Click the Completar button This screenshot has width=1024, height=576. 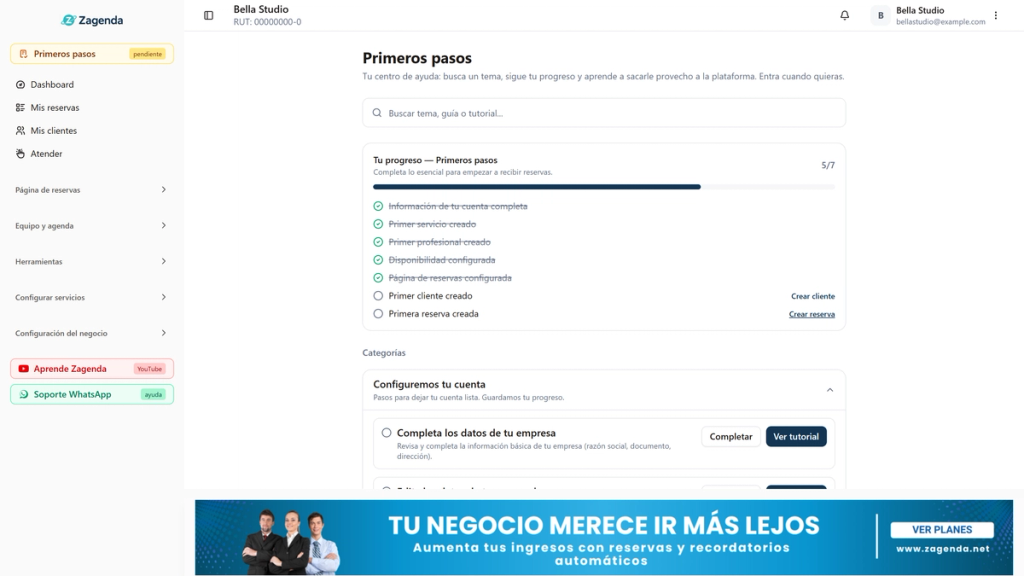pyautogui.click(x=731, y=436)
